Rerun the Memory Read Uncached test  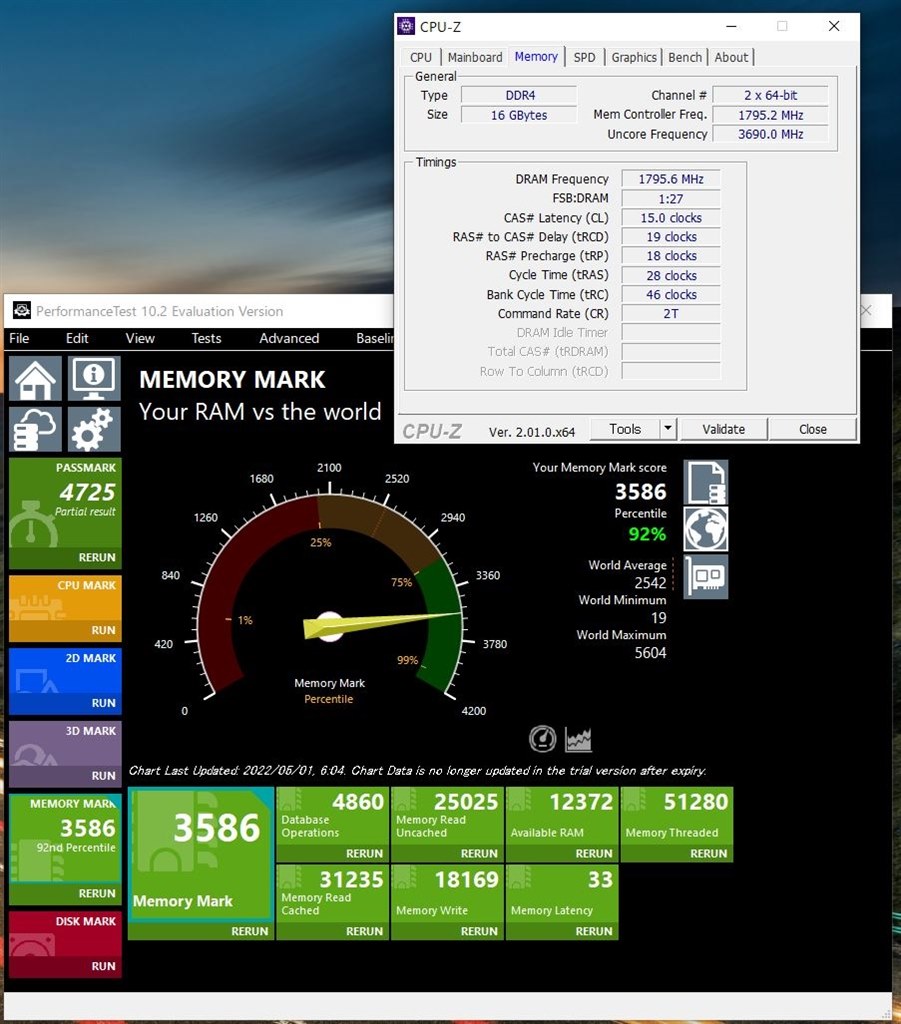(x=479, y=854)
